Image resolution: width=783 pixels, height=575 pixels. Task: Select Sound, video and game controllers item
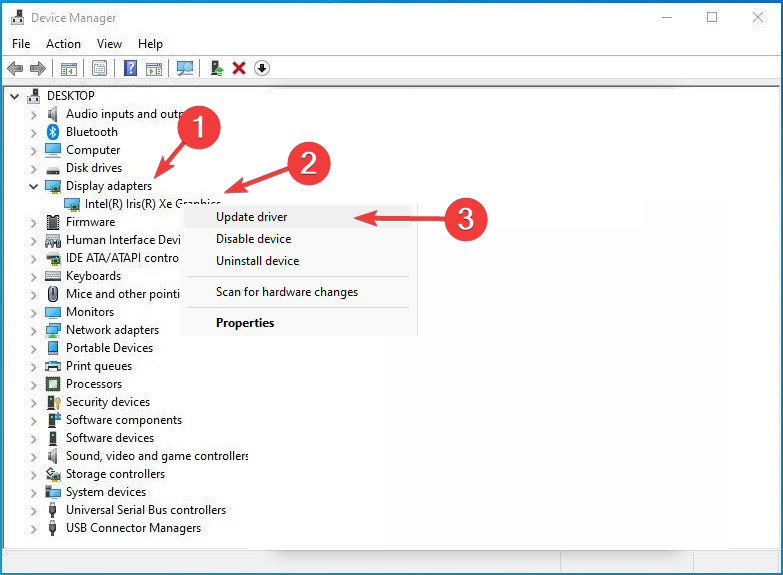(157, 456)
